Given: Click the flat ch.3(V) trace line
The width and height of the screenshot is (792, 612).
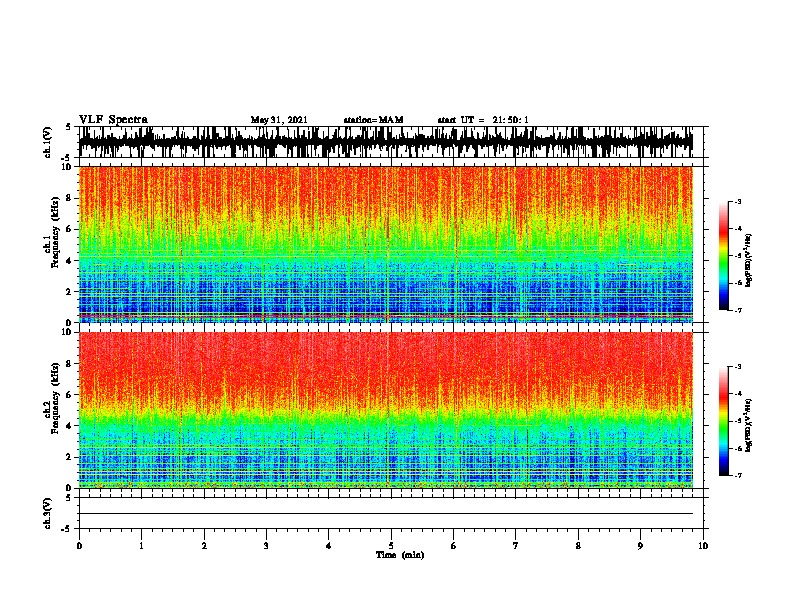Looking at the screenshot, I should 386,514.
